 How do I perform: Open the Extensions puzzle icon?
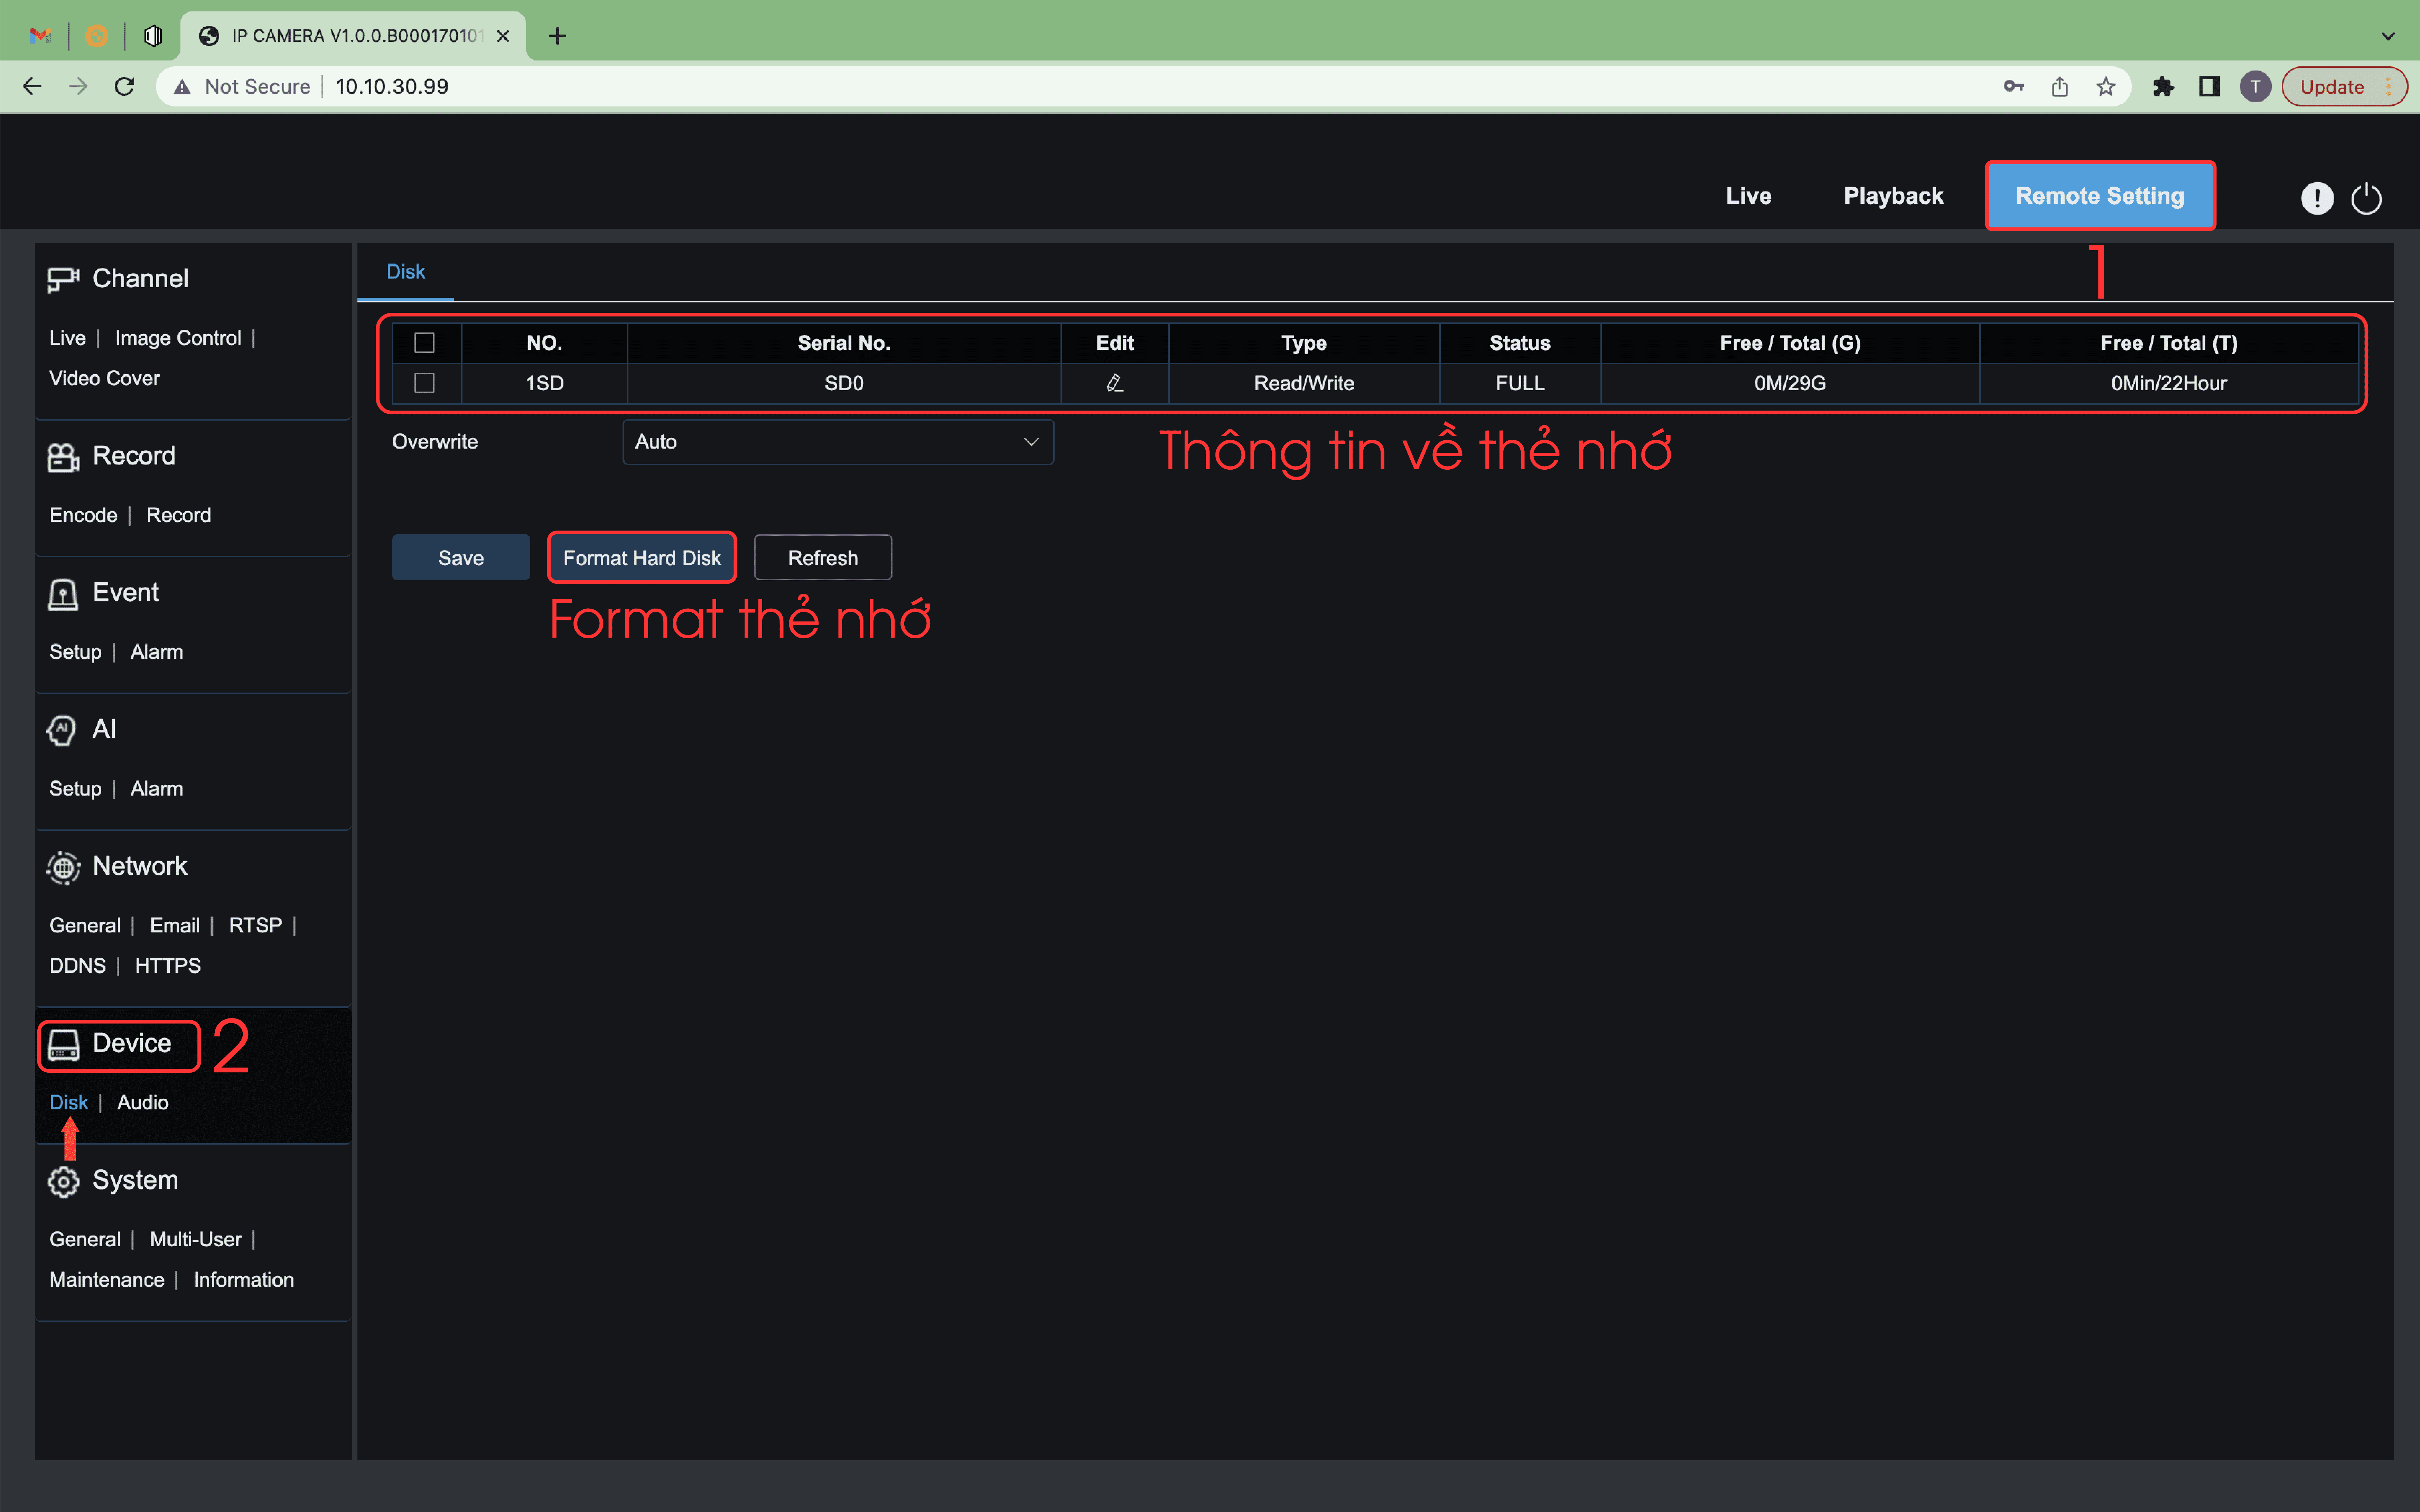2163,87
